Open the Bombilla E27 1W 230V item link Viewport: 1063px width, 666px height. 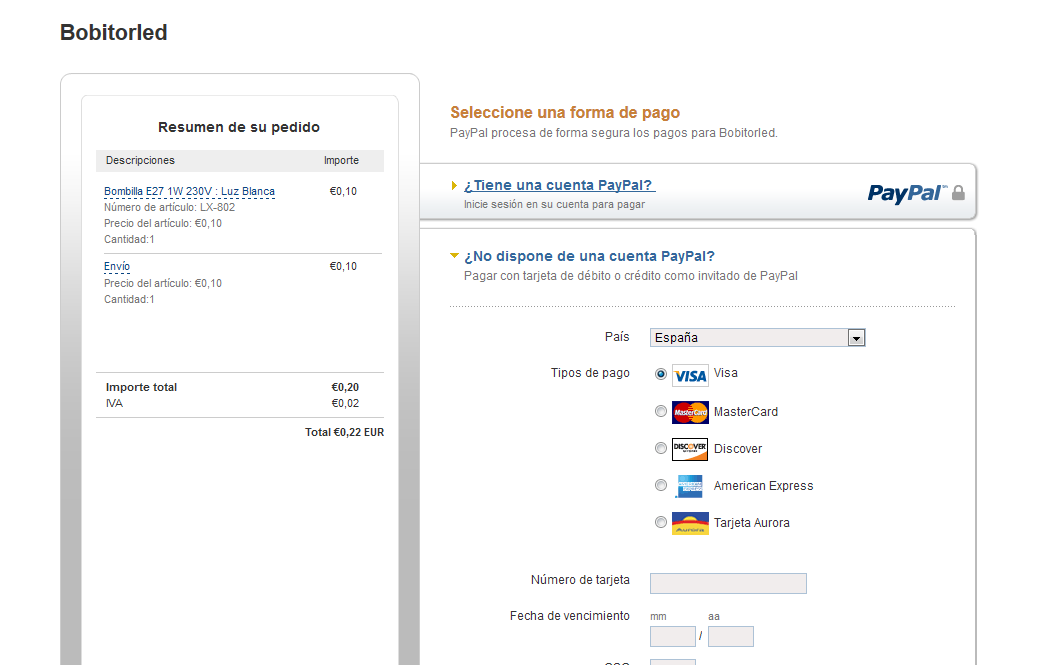pos(189,191)
